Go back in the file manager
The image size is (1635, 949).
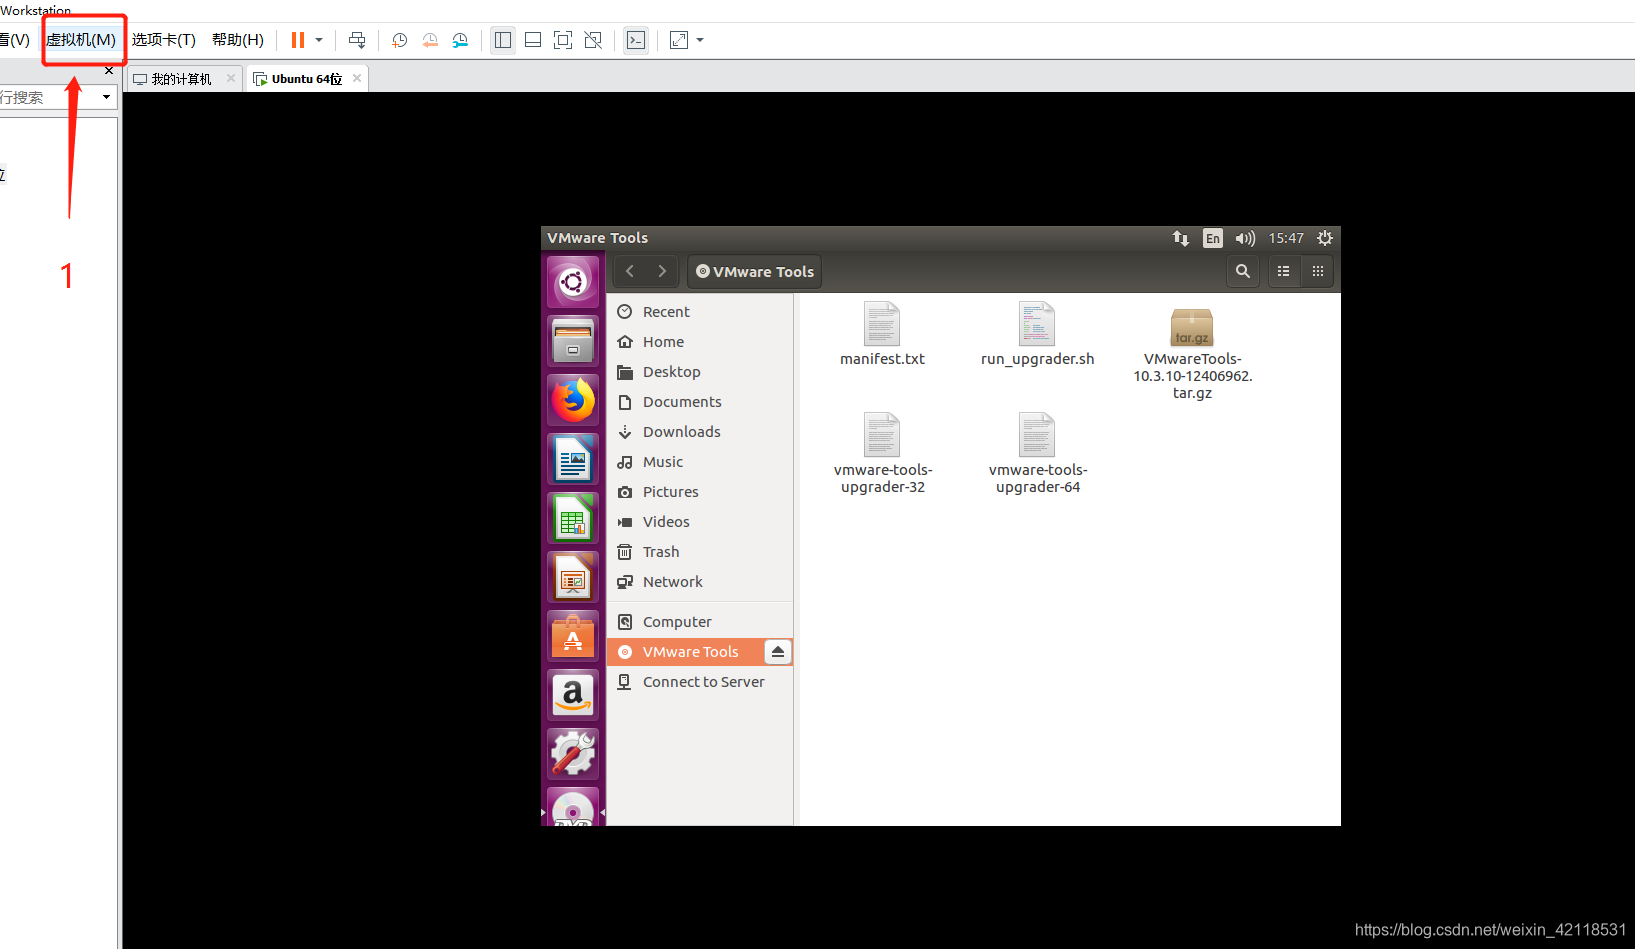630,271
